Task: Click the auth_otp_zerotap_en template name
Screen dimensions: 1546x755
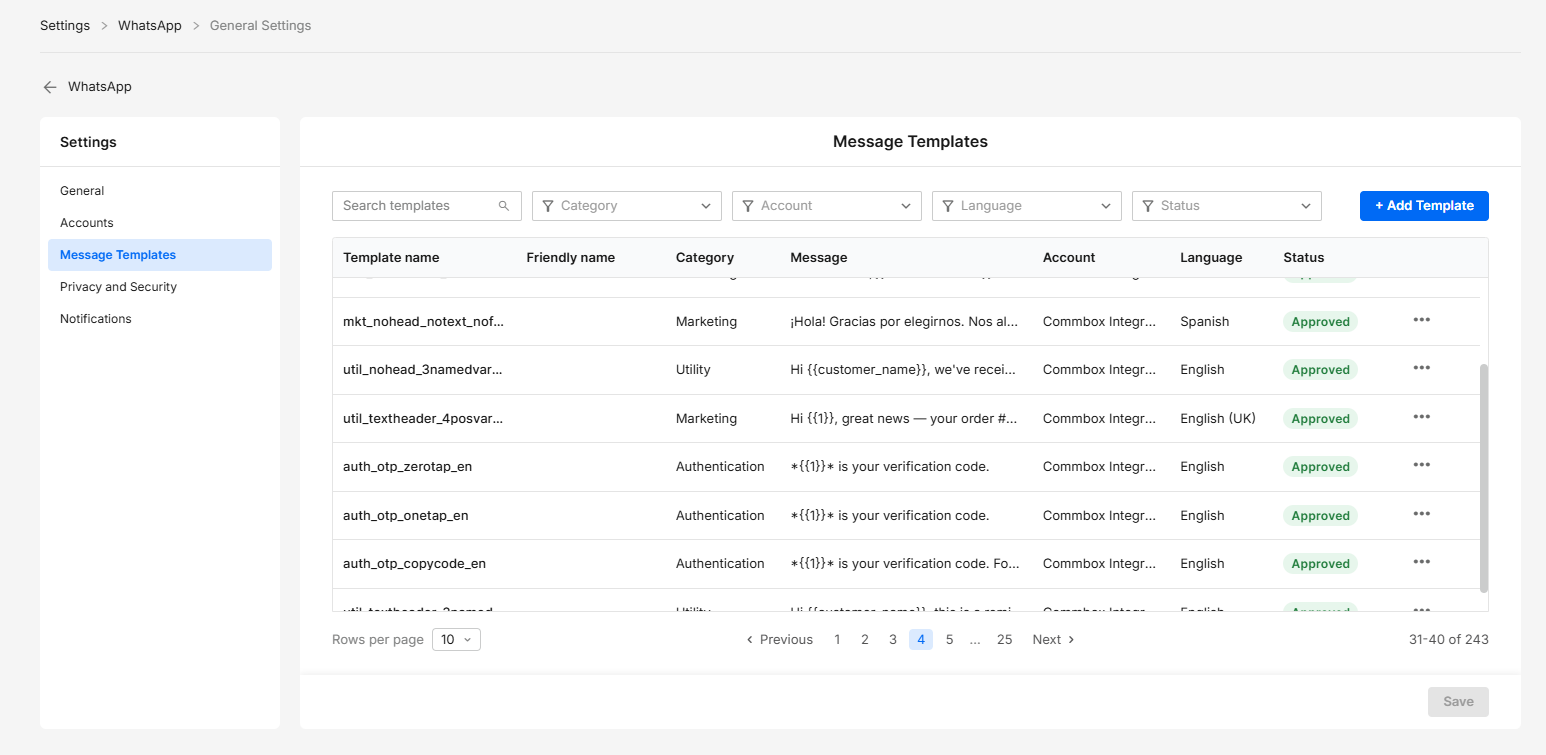Action: click(406, 467)
